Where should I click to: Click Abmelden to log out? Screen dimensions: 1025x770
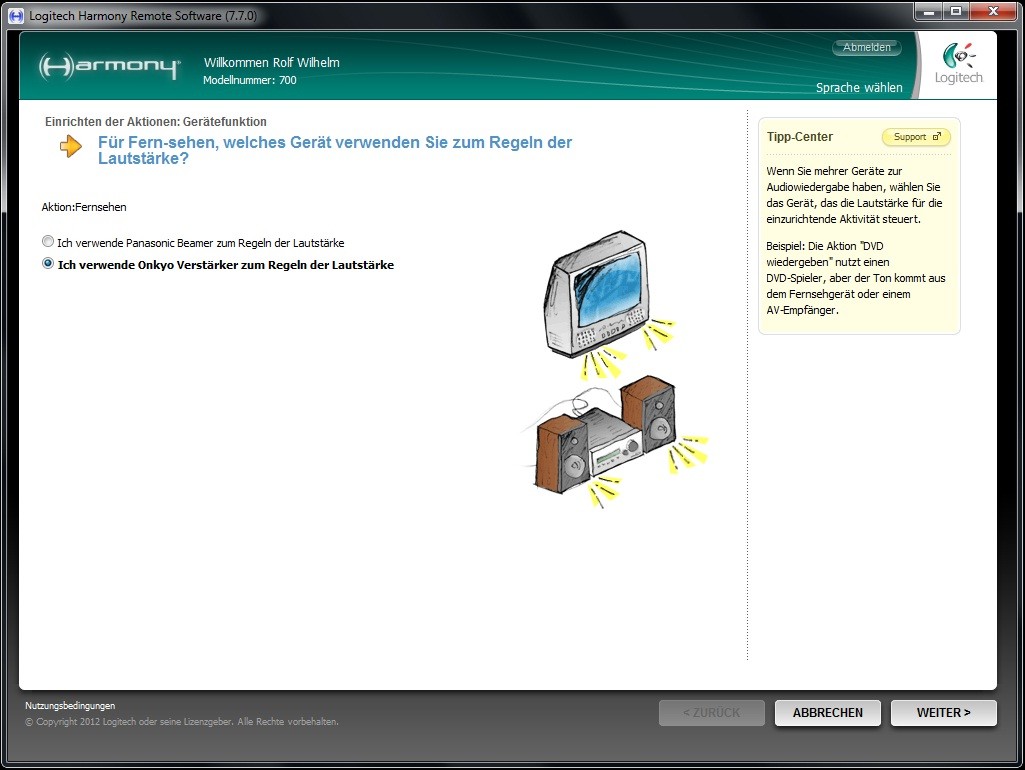(x=866, y=47)
